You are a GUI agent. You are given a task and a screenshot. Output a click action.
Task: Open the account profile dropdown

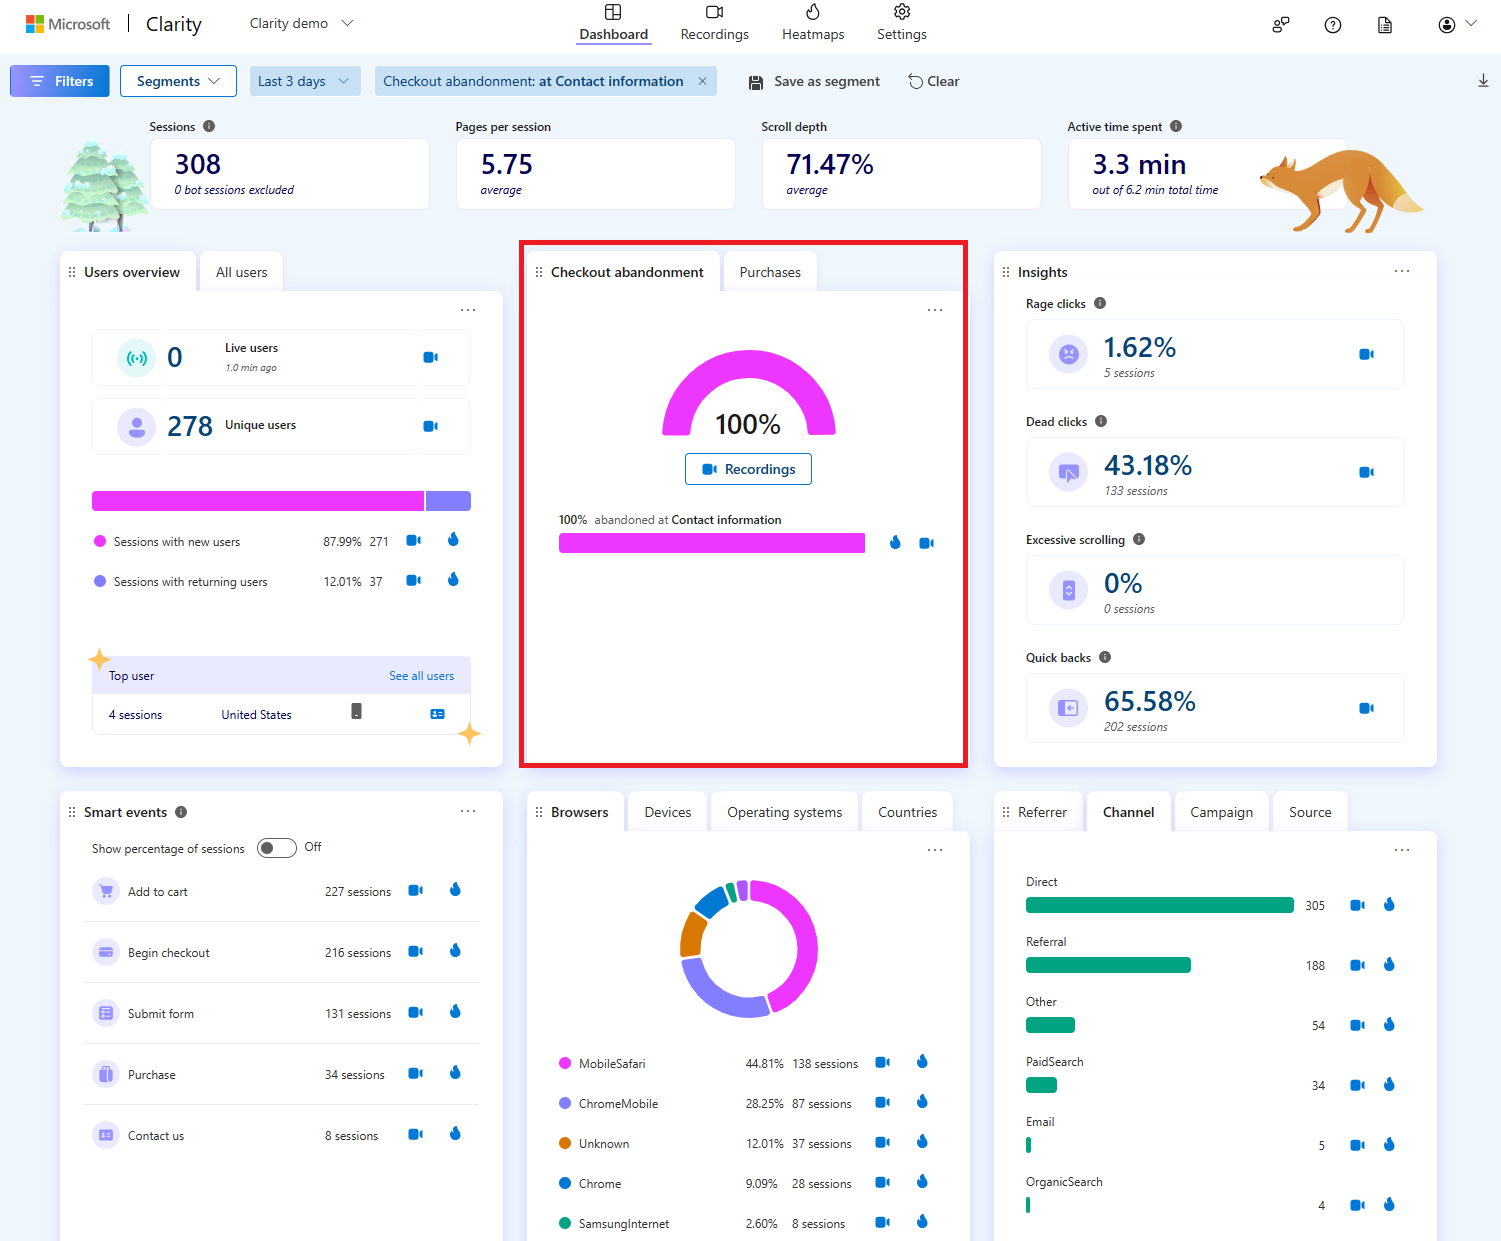(x=1457, y=24)
